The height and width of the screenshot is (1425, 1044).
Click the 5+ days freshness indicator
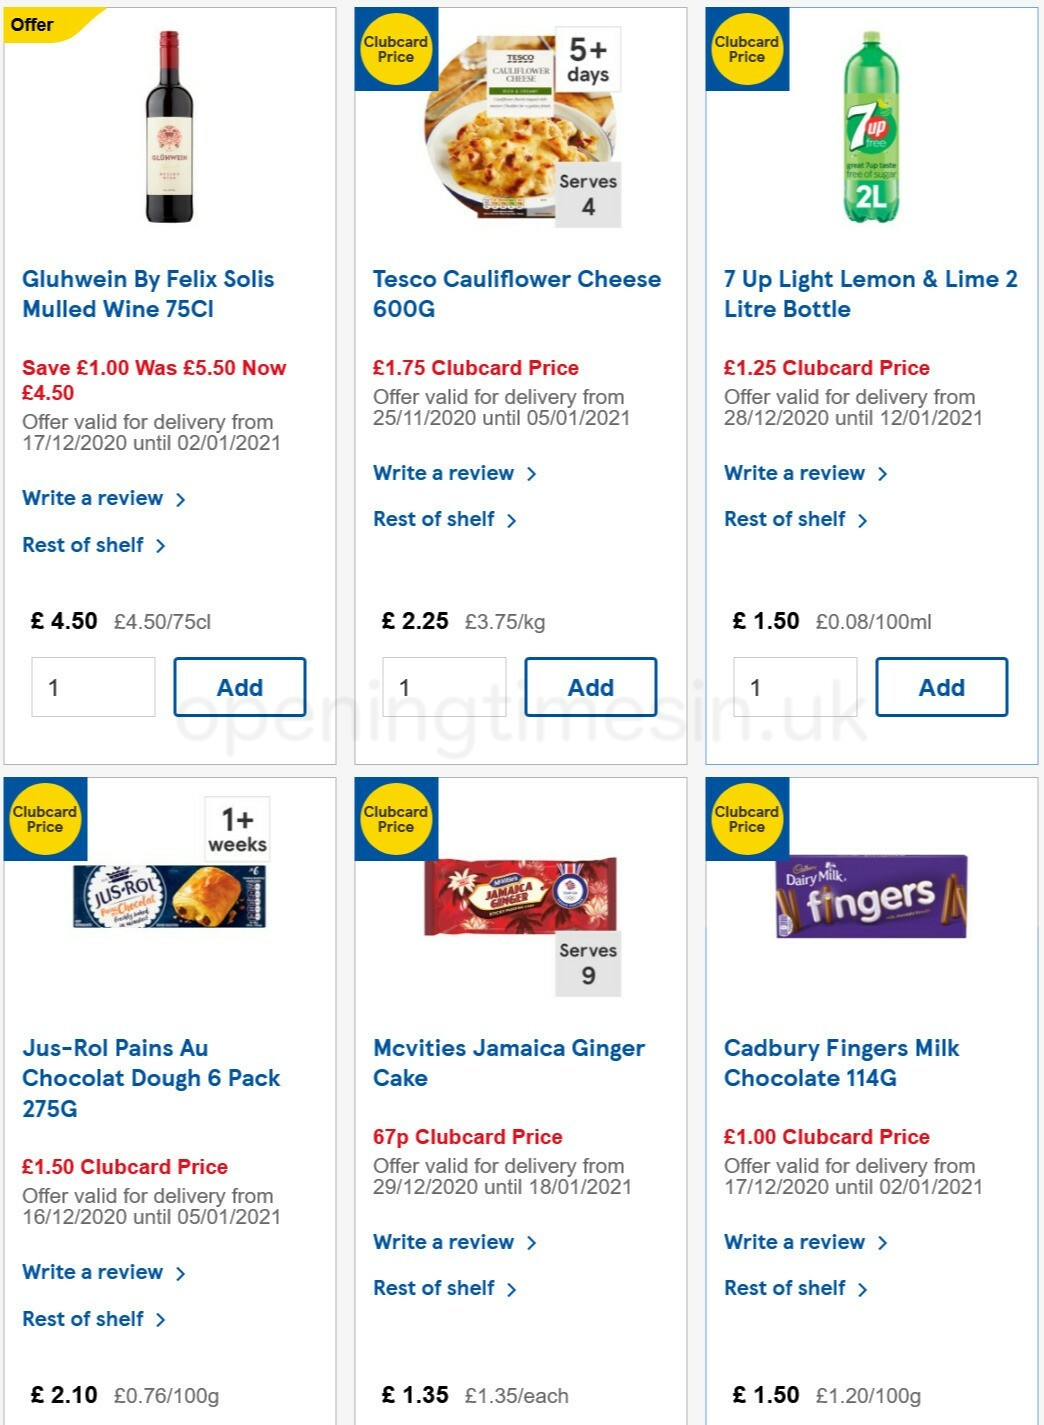click(x=588, y=58)
